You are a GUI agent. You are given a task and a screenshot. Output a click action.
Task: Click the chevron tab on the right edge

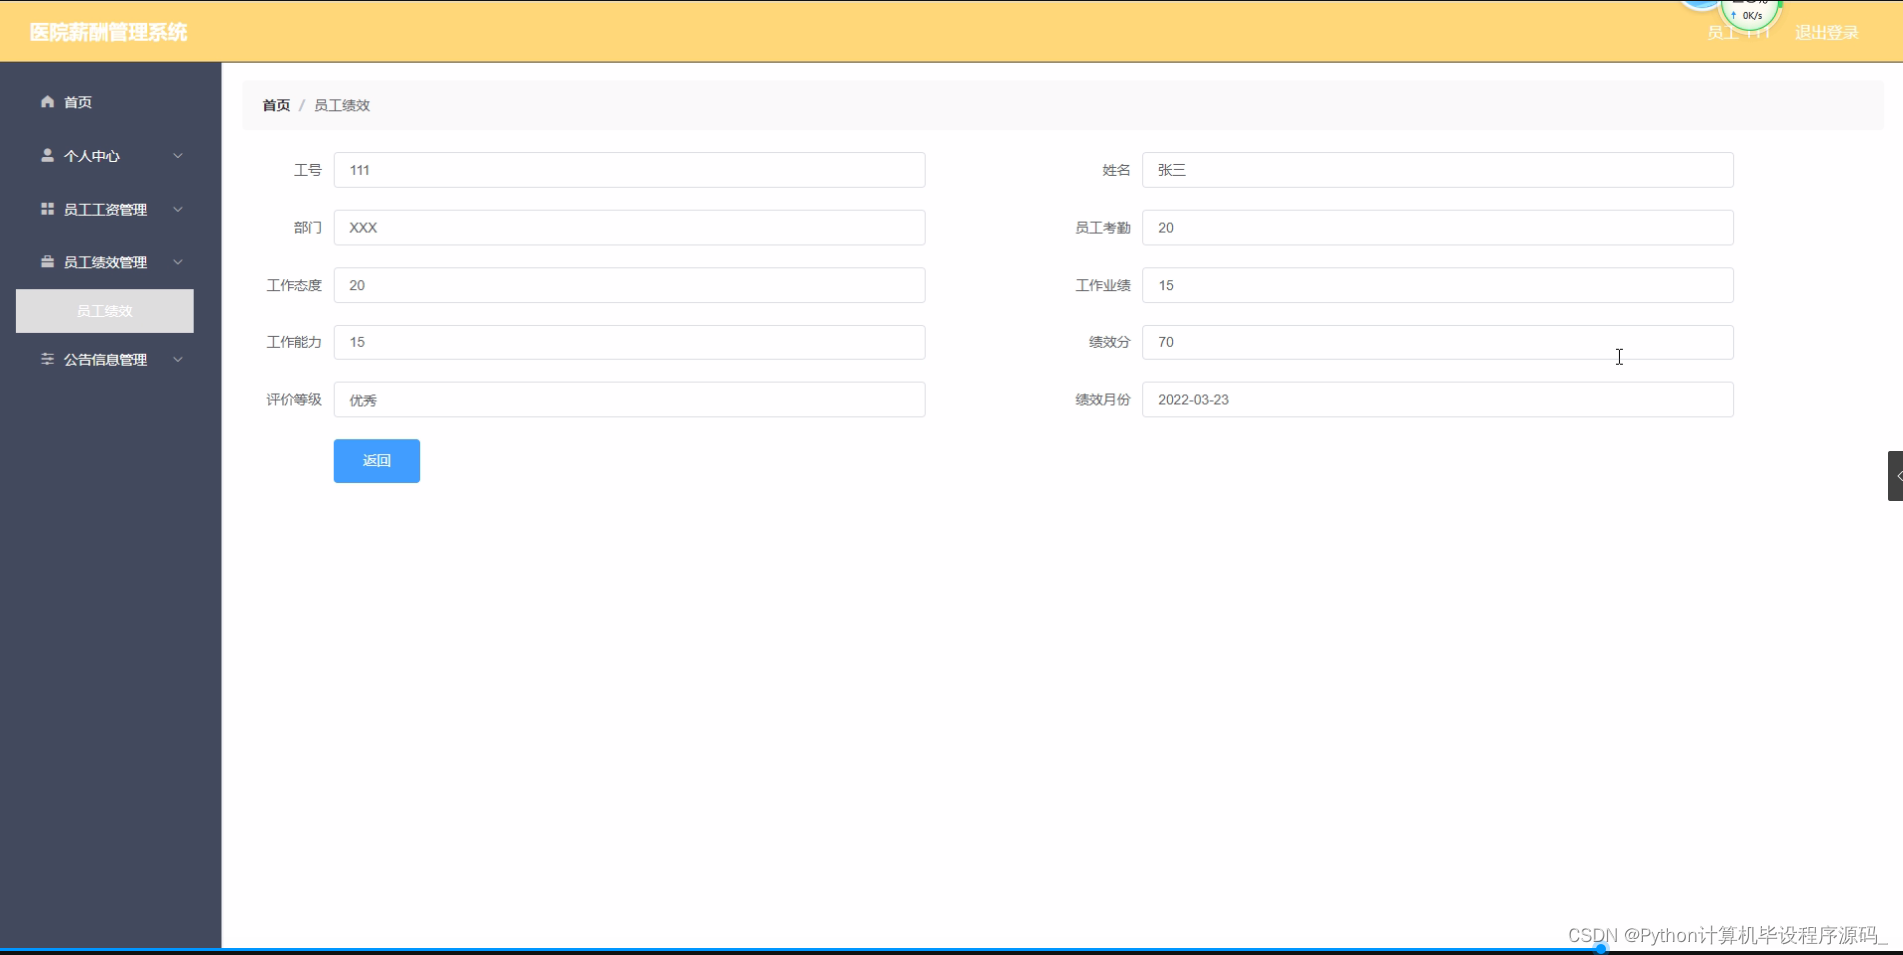click(1895, 476)
